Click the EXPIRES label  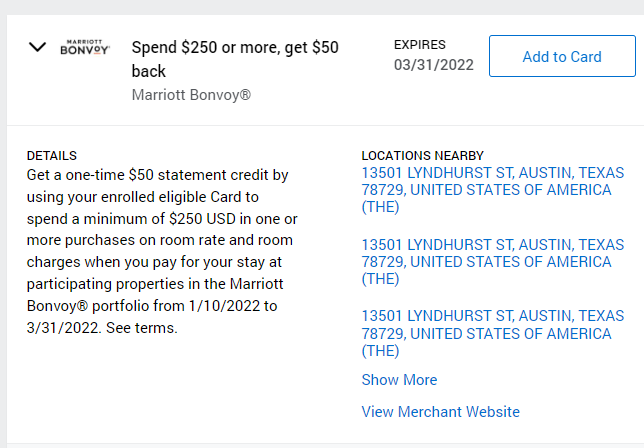click(420, 44)
